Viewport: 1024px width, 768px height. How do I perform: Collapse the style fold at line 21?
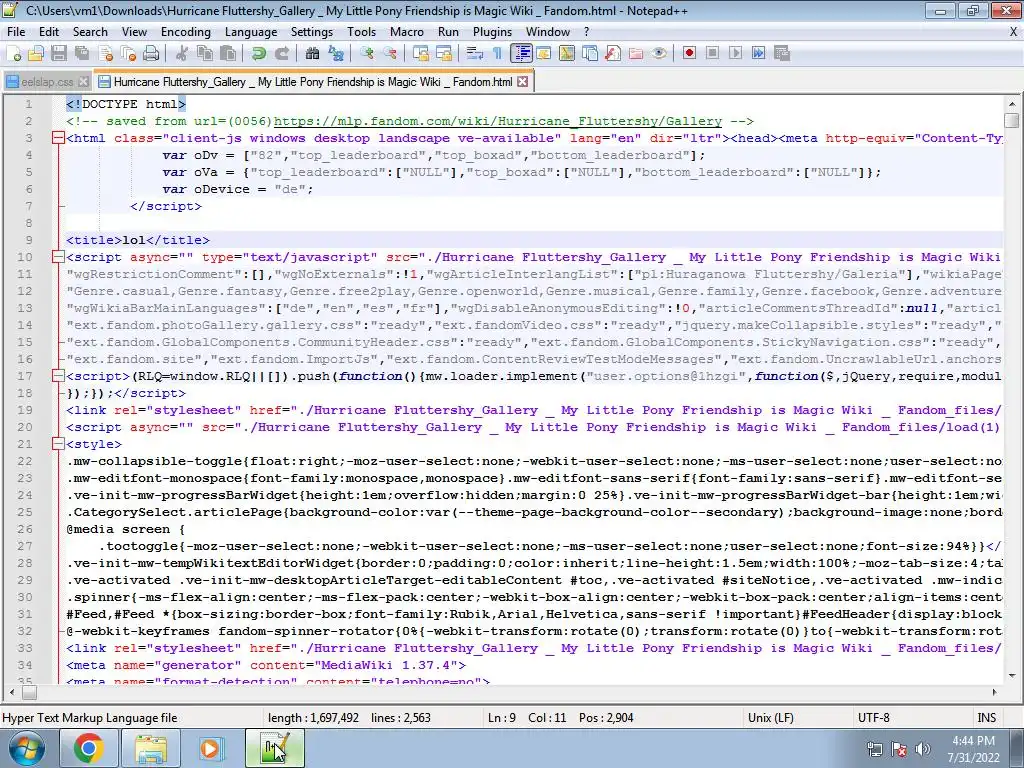(x=58, y=444)
